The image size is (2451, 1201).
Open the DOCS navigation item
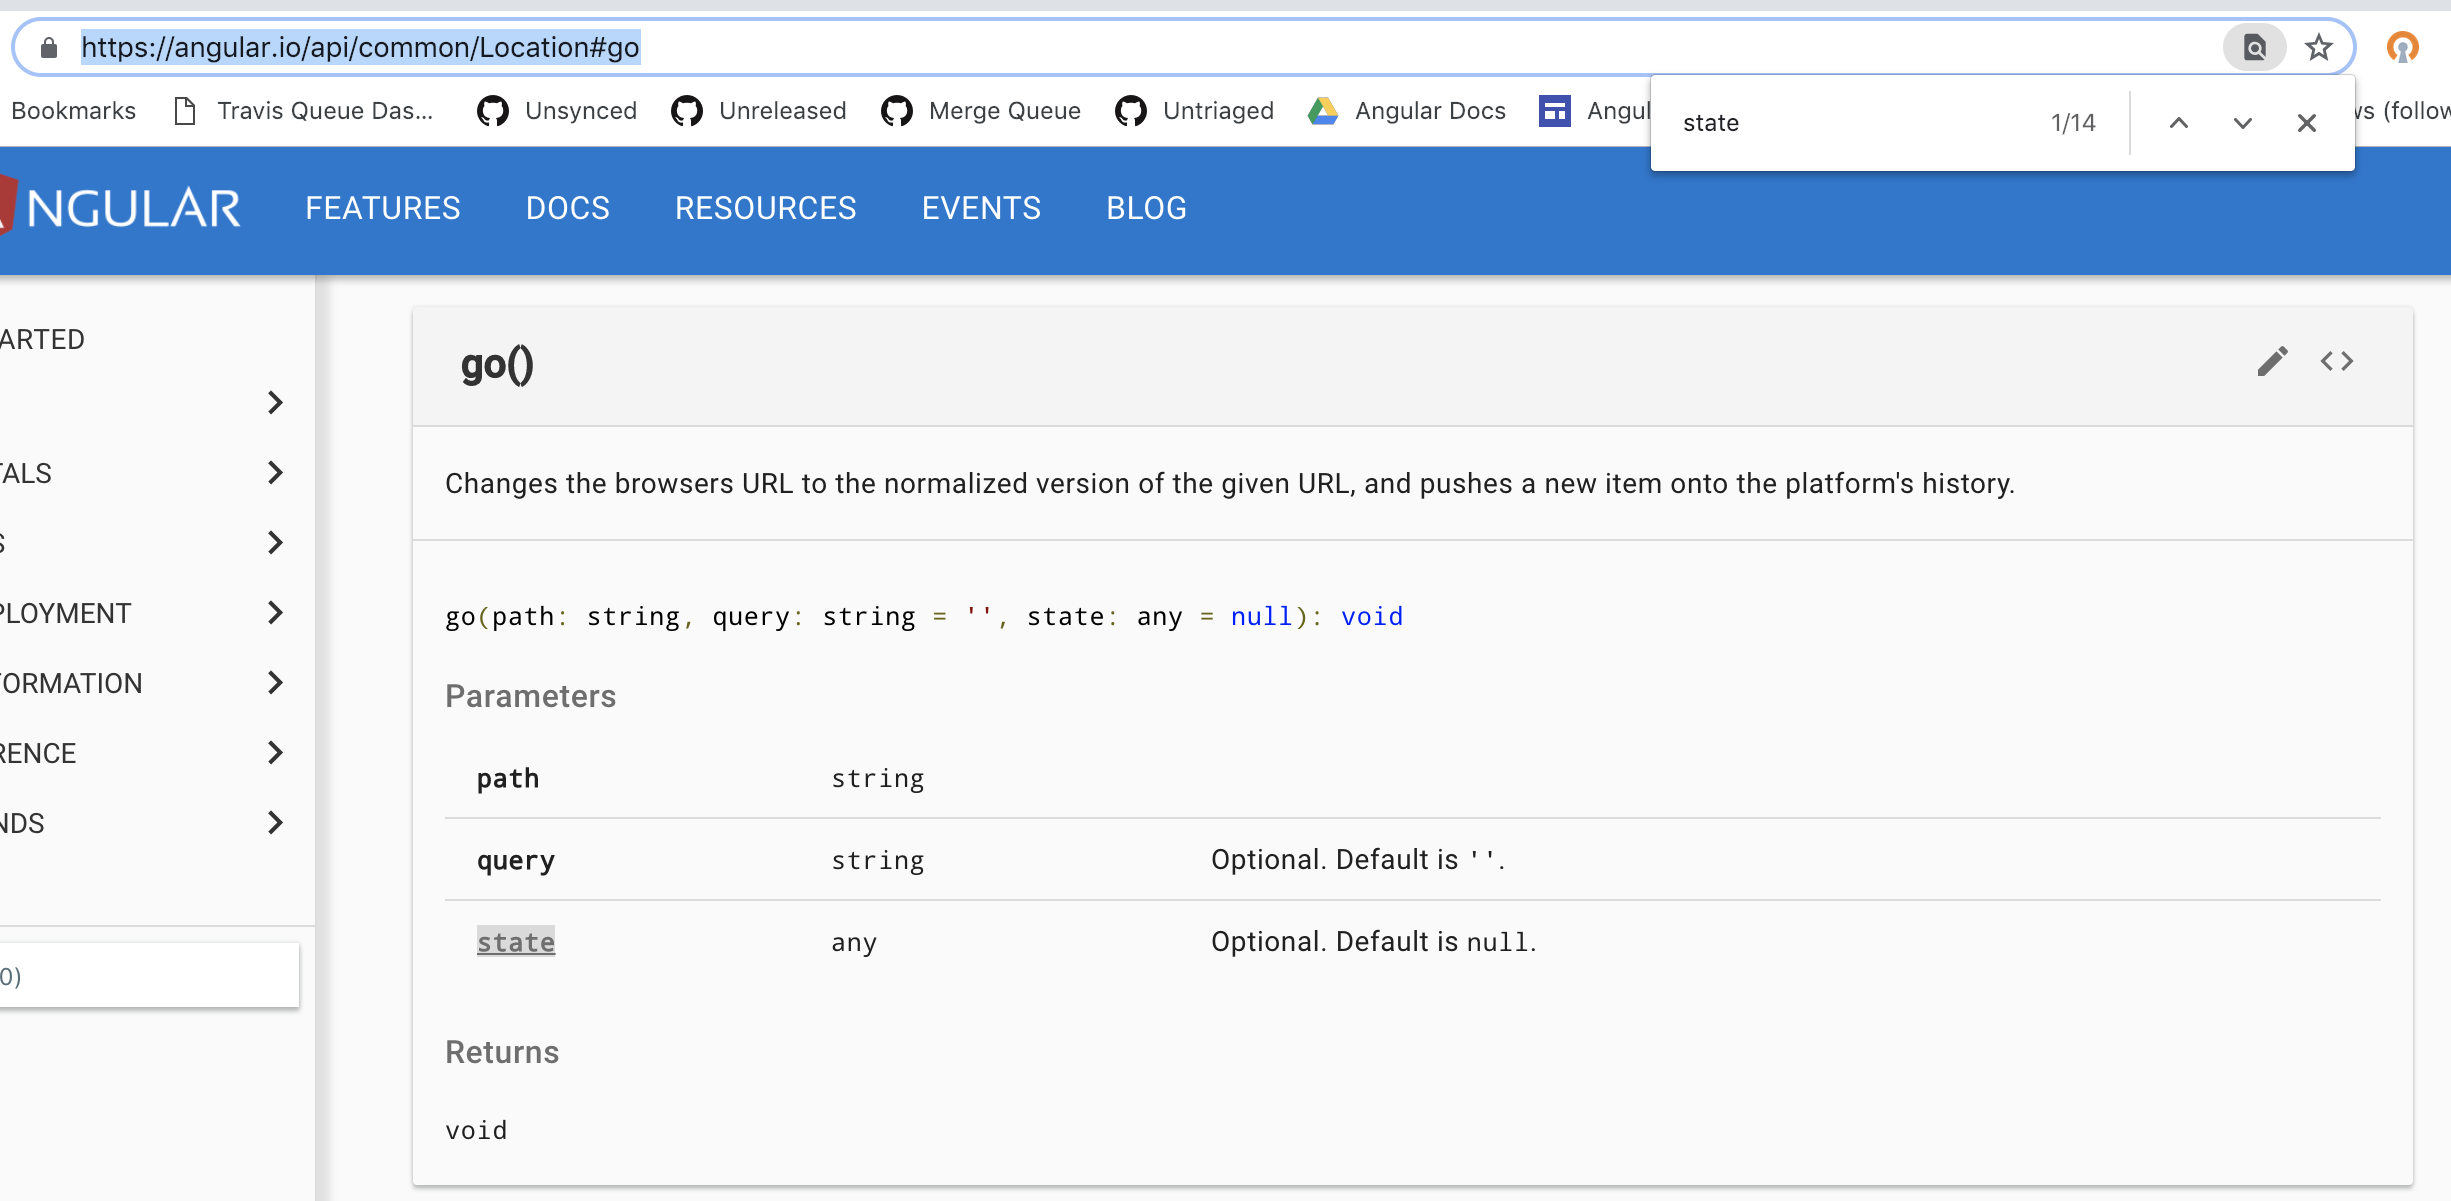coord(567,208)
